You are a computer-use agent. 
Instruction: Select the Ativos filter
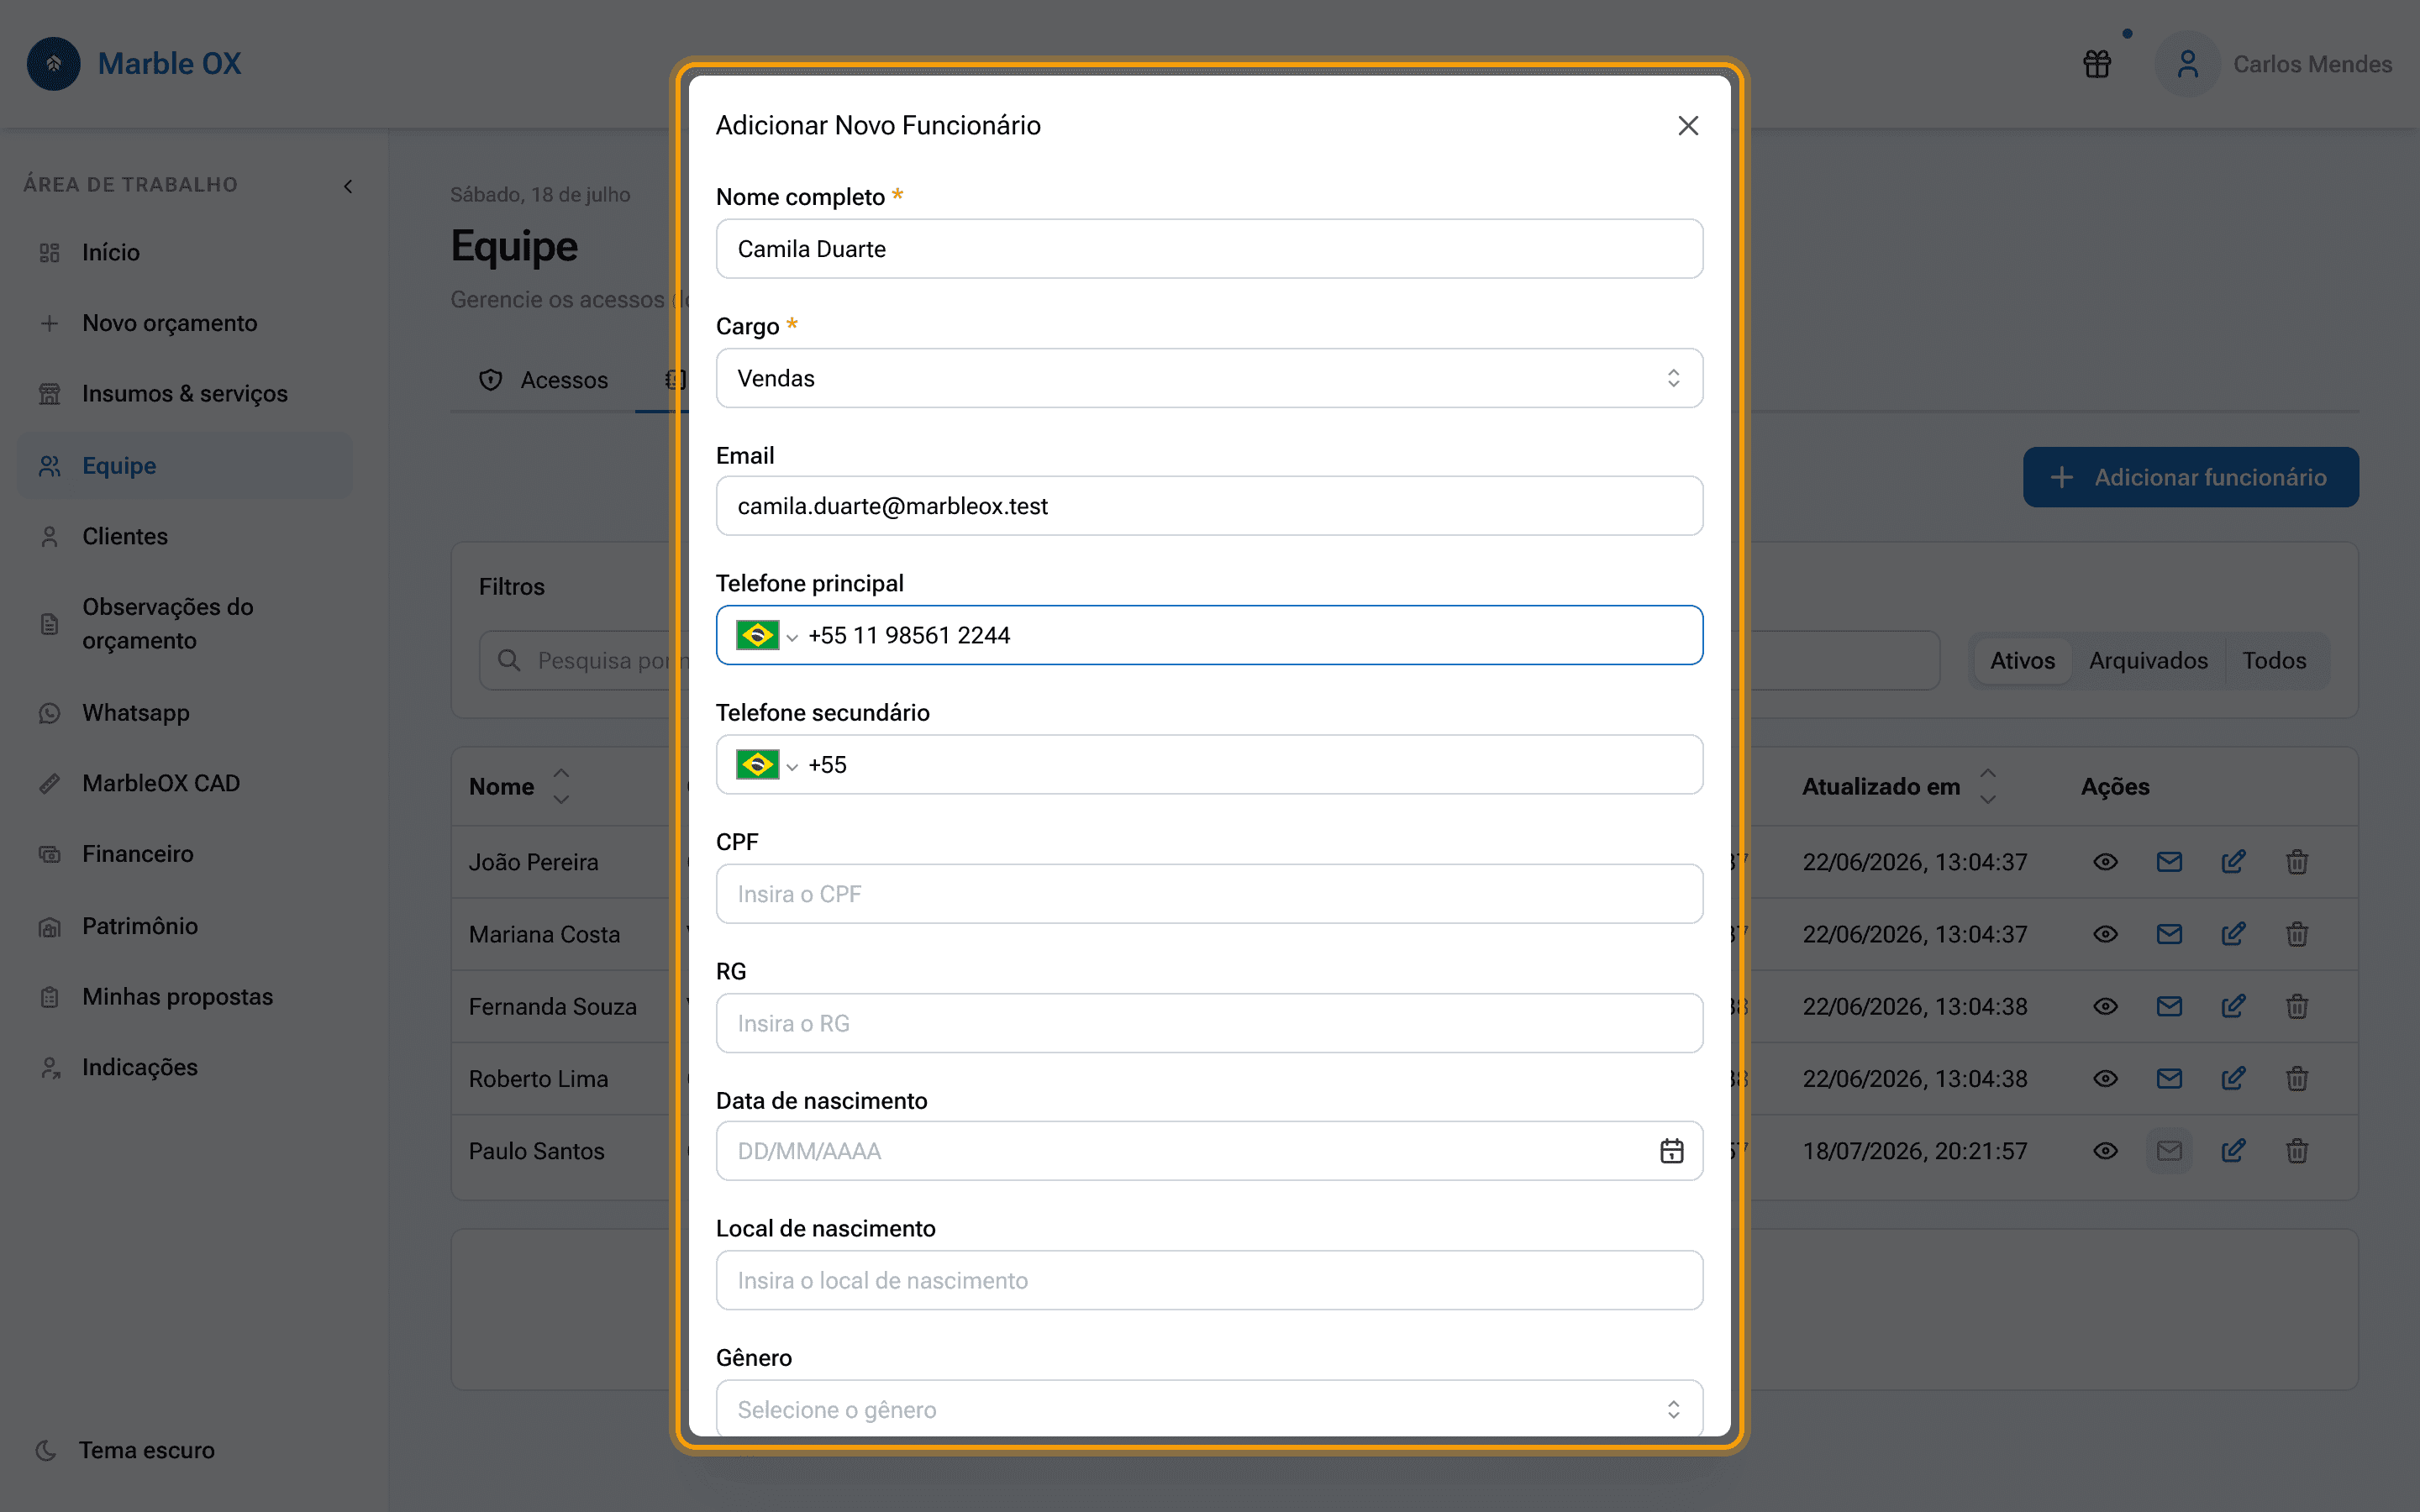click(x=2022, y=661)
